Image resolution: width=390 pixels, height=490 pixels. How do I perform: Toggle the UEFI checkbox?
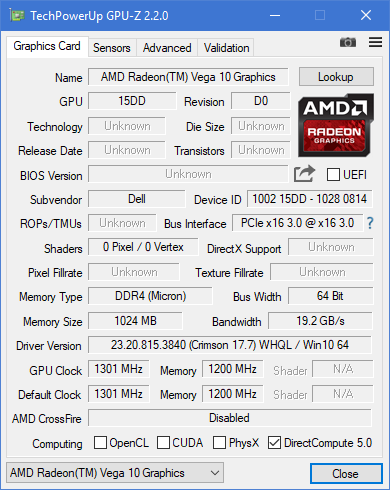click(x=333, y=174)
